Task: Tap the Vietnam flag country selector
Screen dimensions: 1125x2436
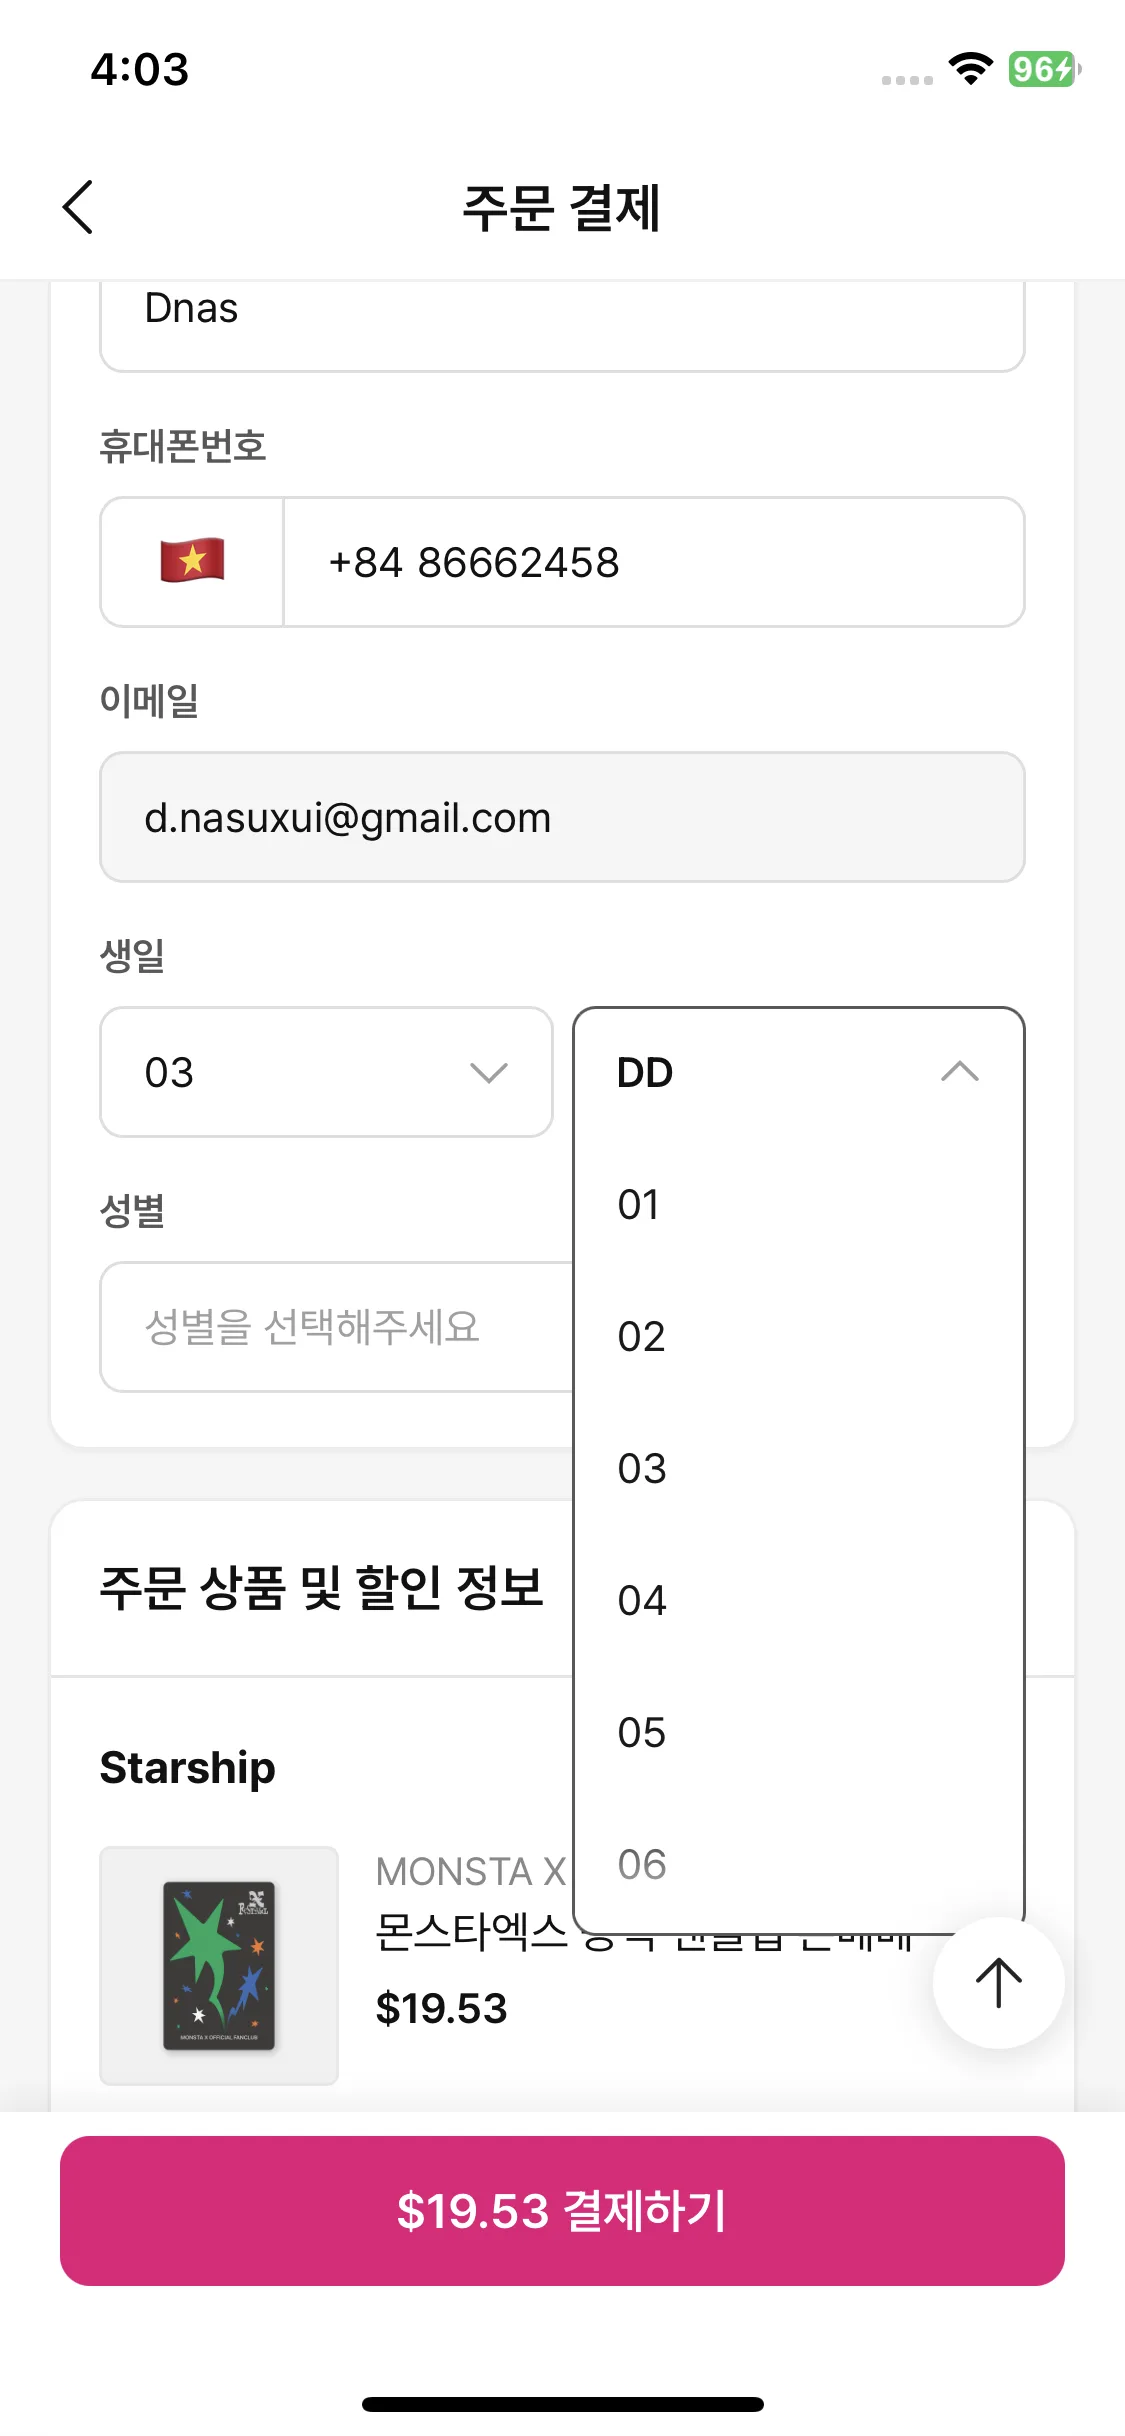Action: click(x=192, y=562)
